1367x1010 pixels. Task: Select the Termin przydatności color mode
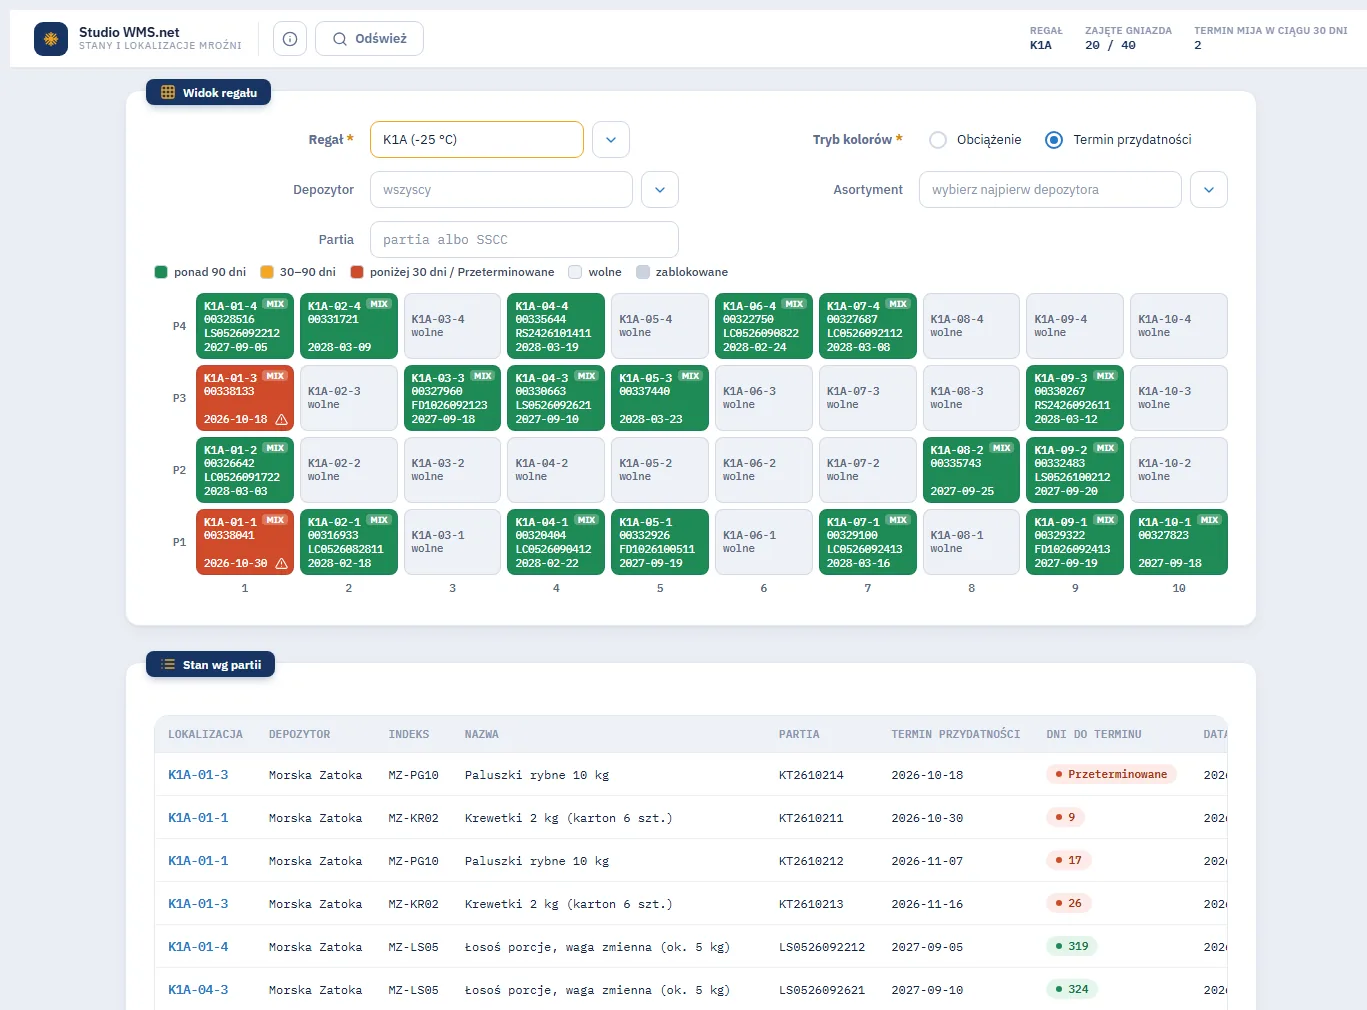pos(1054,140)
